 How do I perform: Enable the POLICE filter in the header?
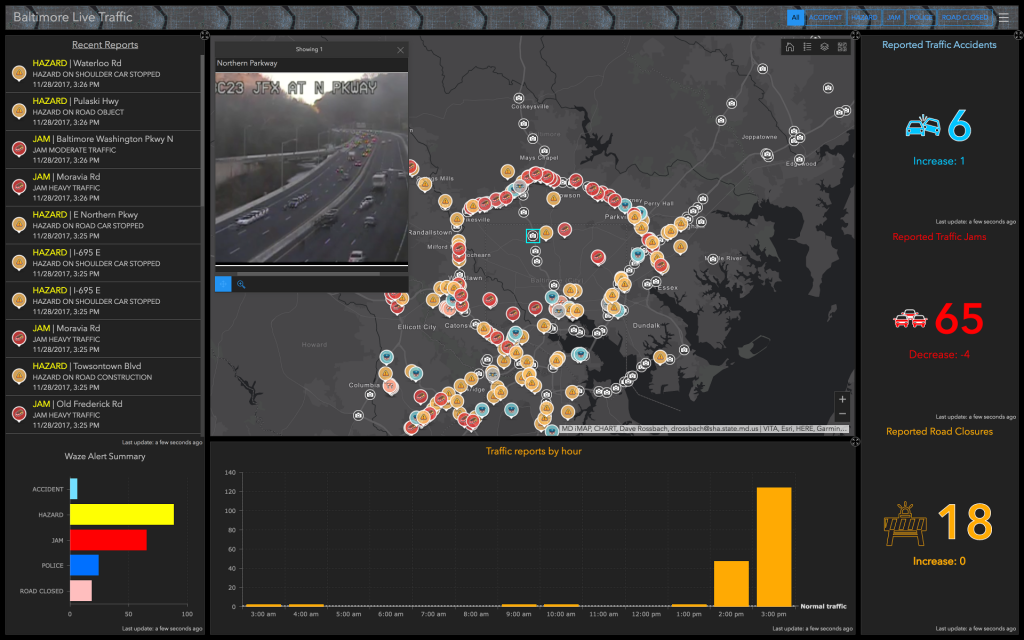click(x=920, y=17)
